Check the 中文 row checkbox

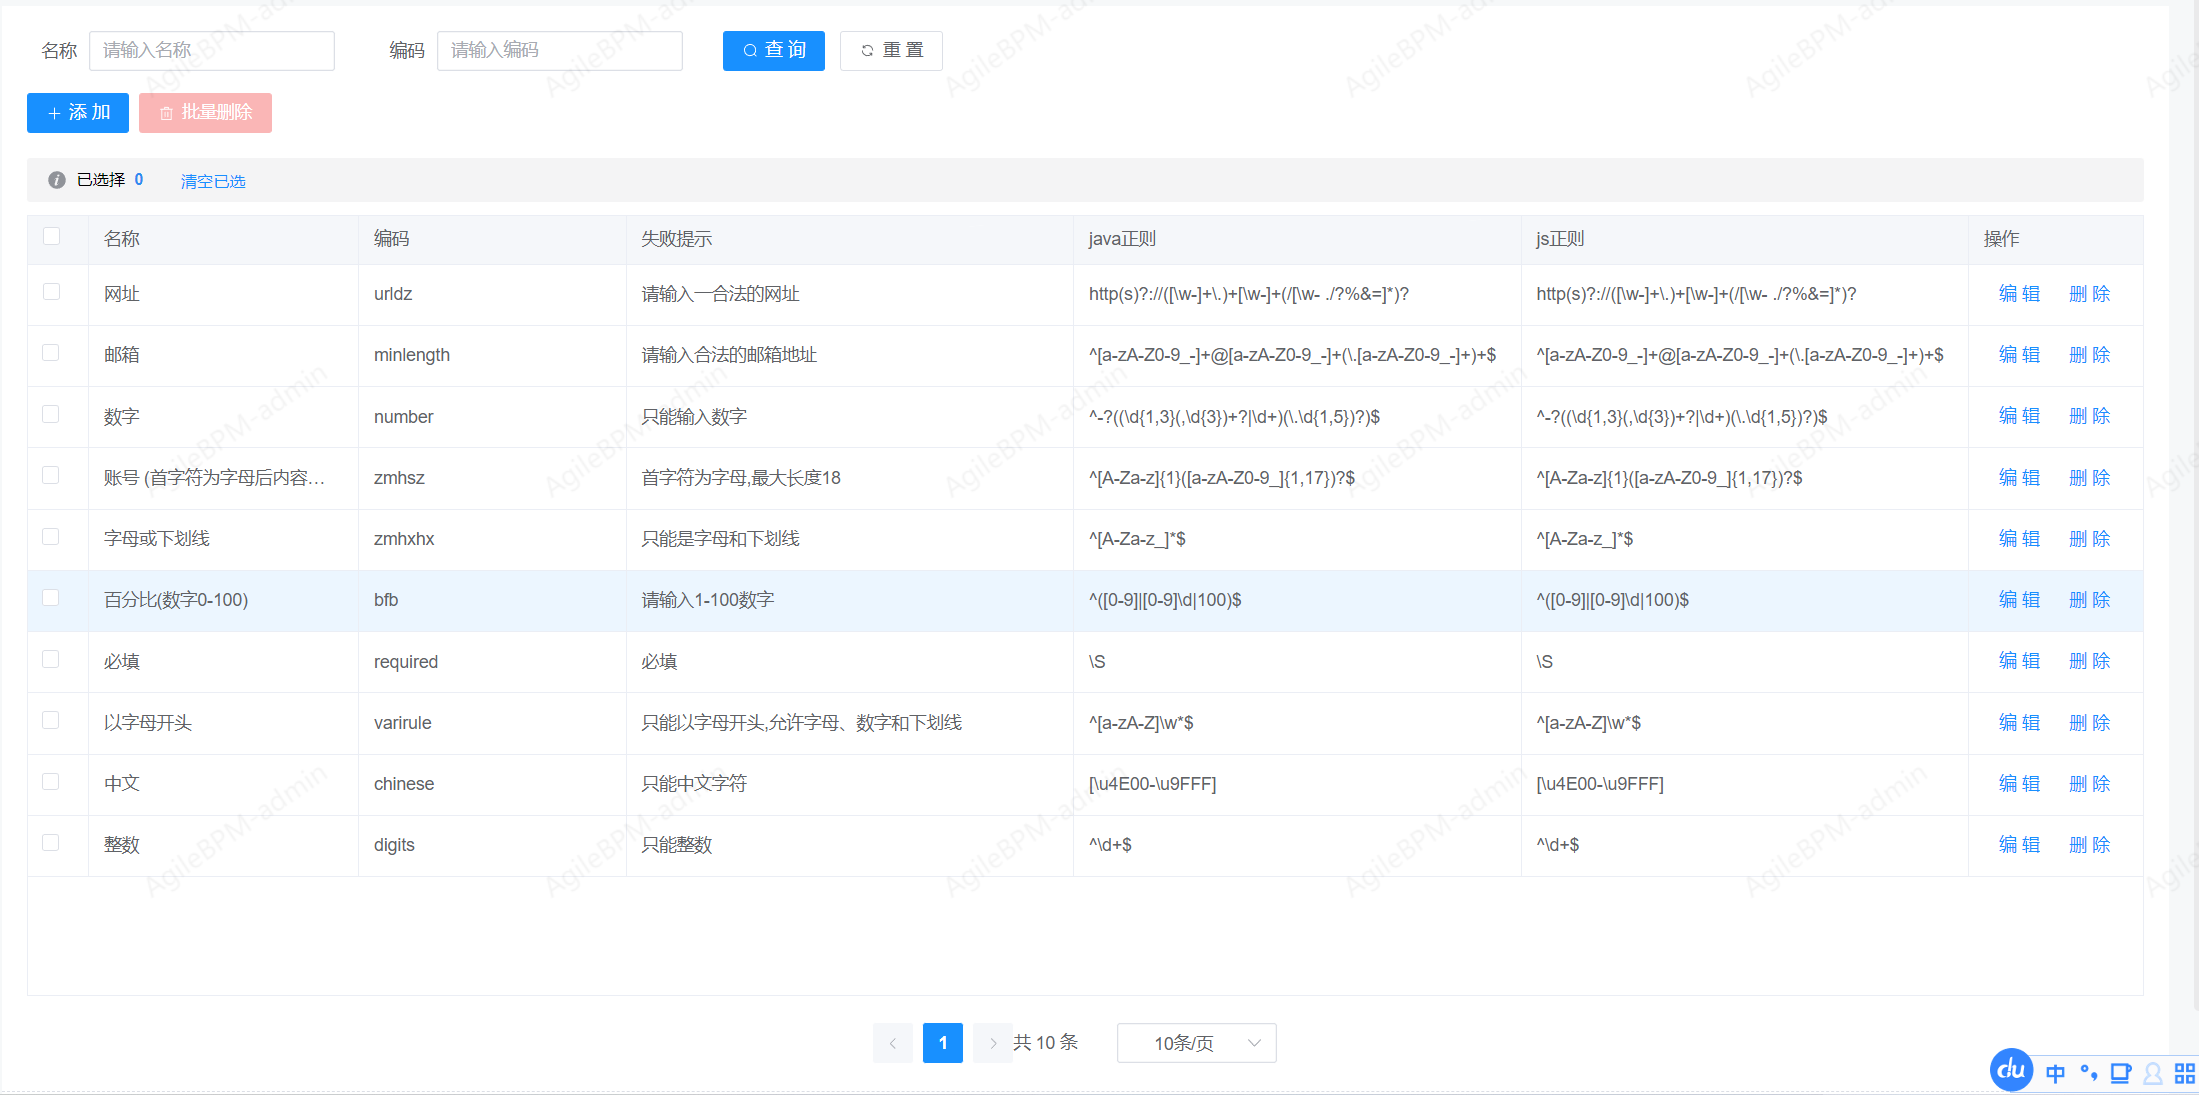(x=52, y=781)
